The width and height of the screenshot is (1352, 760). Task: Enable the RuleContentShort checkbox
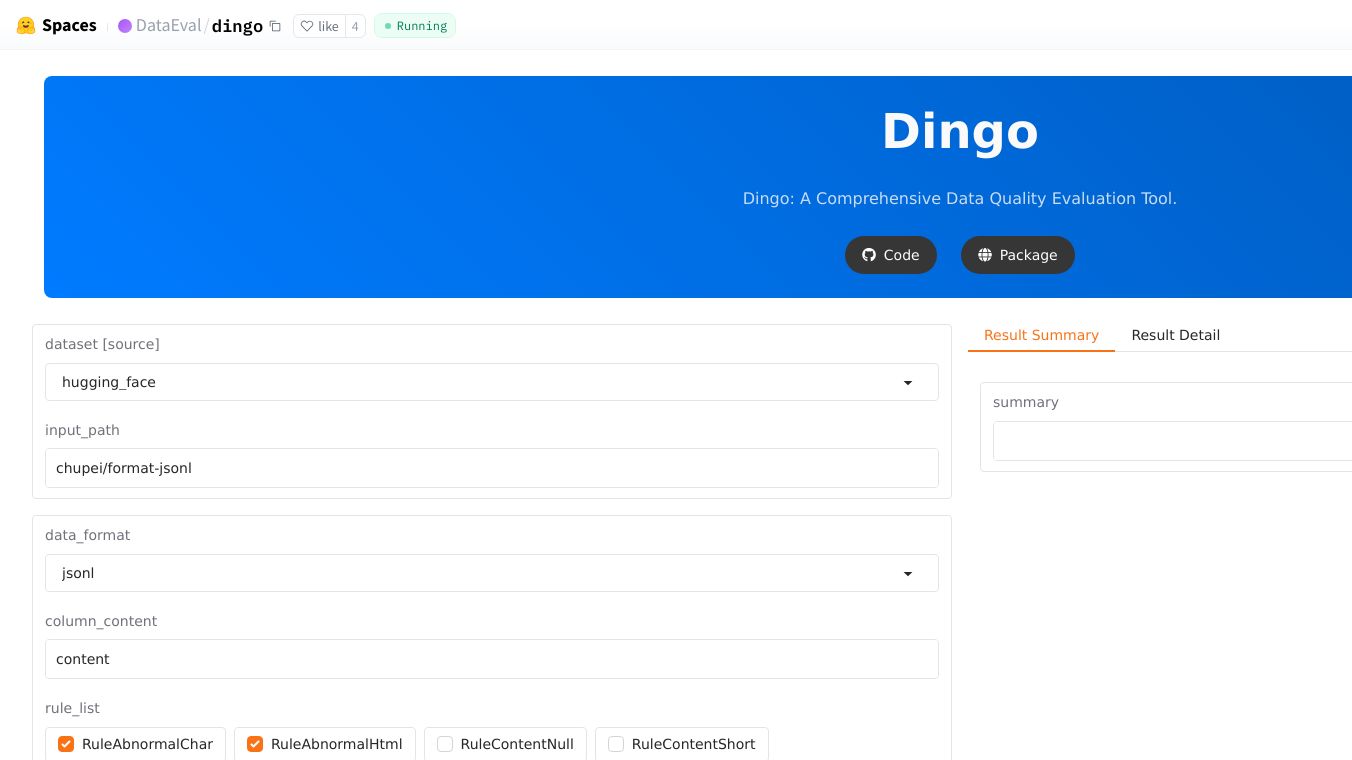tap(616, 744)
